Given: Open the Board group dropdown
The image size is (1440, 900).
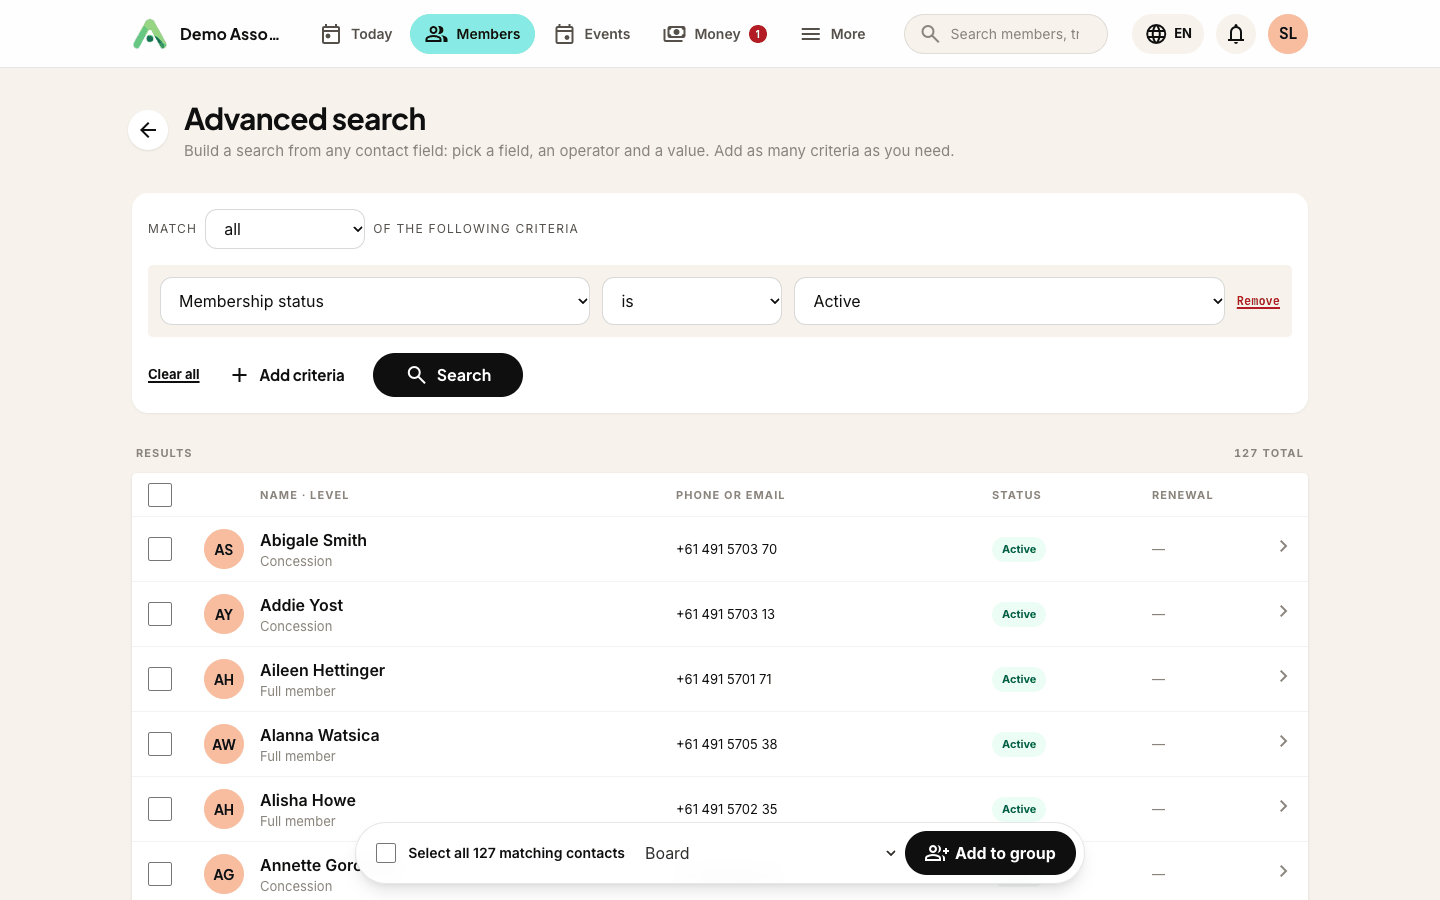Looking at the screenshot, I should [x=771, y=853].
